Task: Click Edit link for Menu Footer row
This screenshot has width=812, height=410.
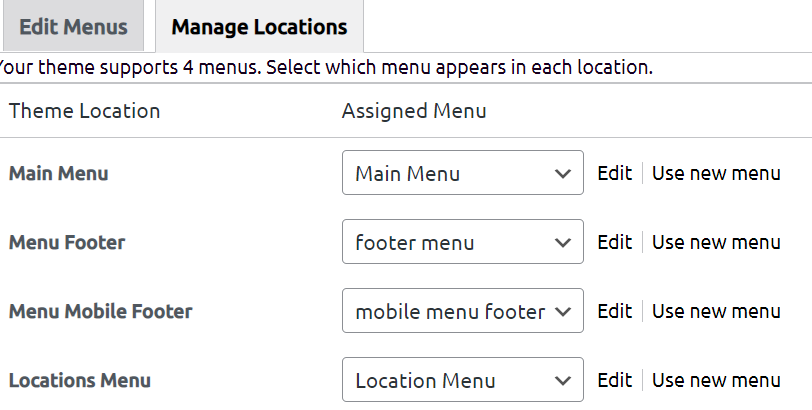Action: tap(614, 242)
